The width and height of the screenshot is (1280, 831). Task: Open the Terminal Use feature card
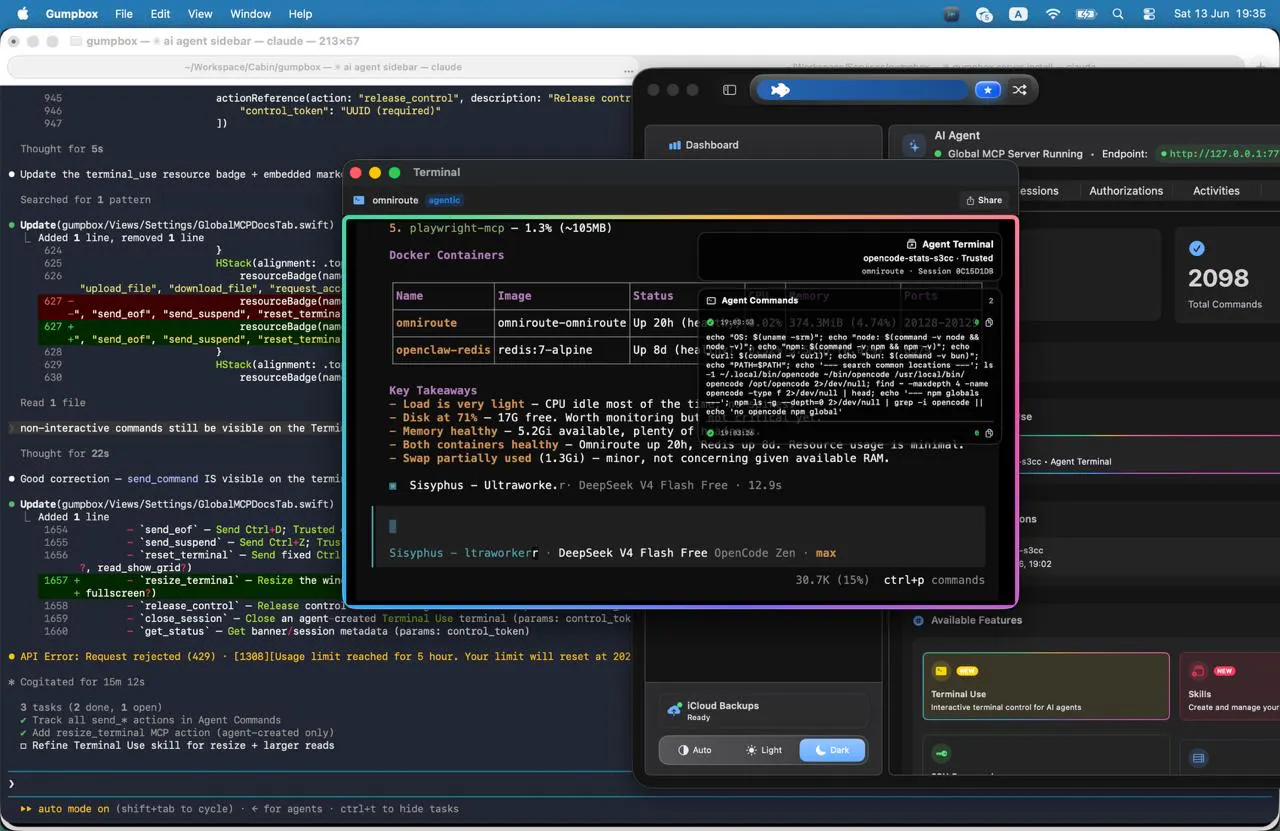click(x=1046, y=686)
